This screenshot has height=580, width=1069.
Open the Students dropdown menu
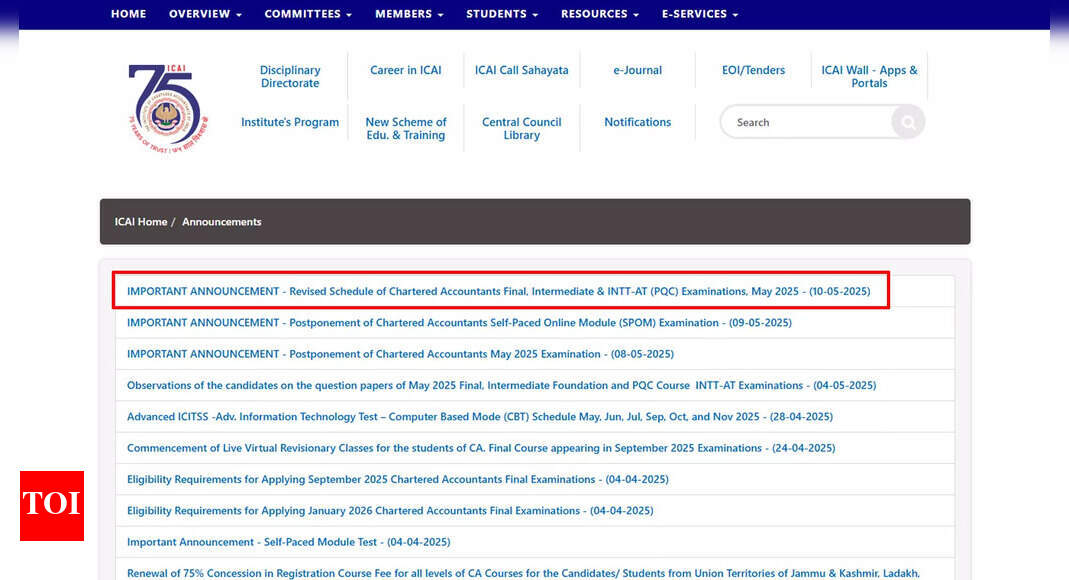(x=502, y=14)
